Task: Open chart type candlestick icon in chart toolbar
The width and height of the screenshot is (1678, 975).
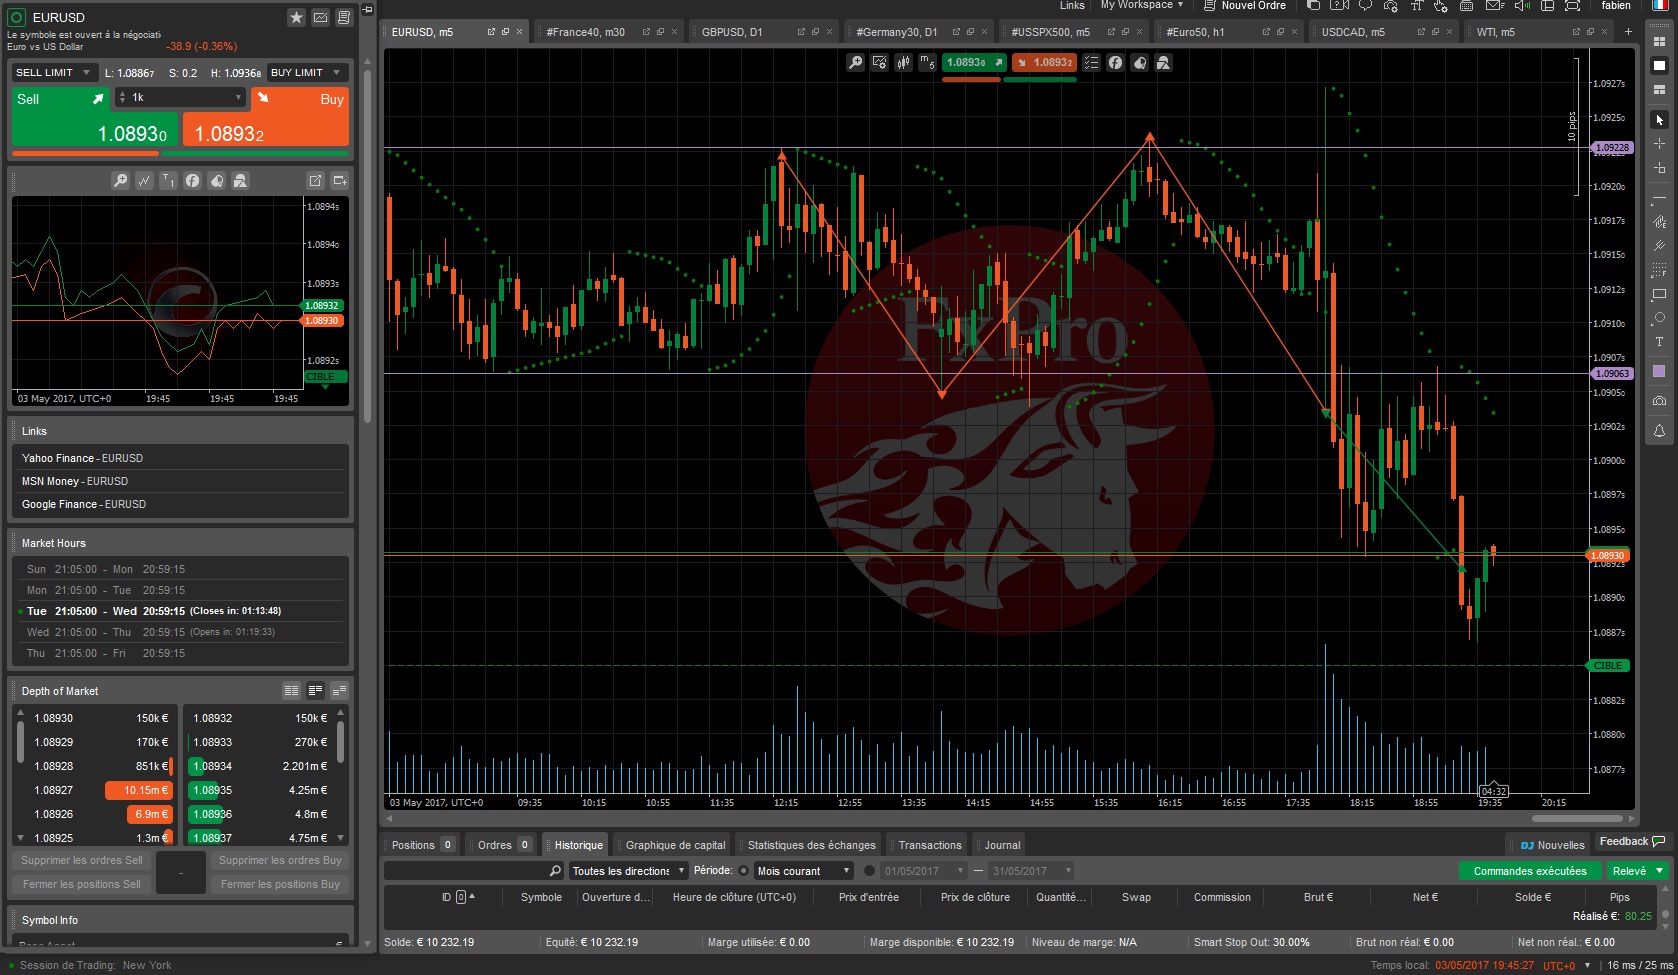Action: [903, 62]
